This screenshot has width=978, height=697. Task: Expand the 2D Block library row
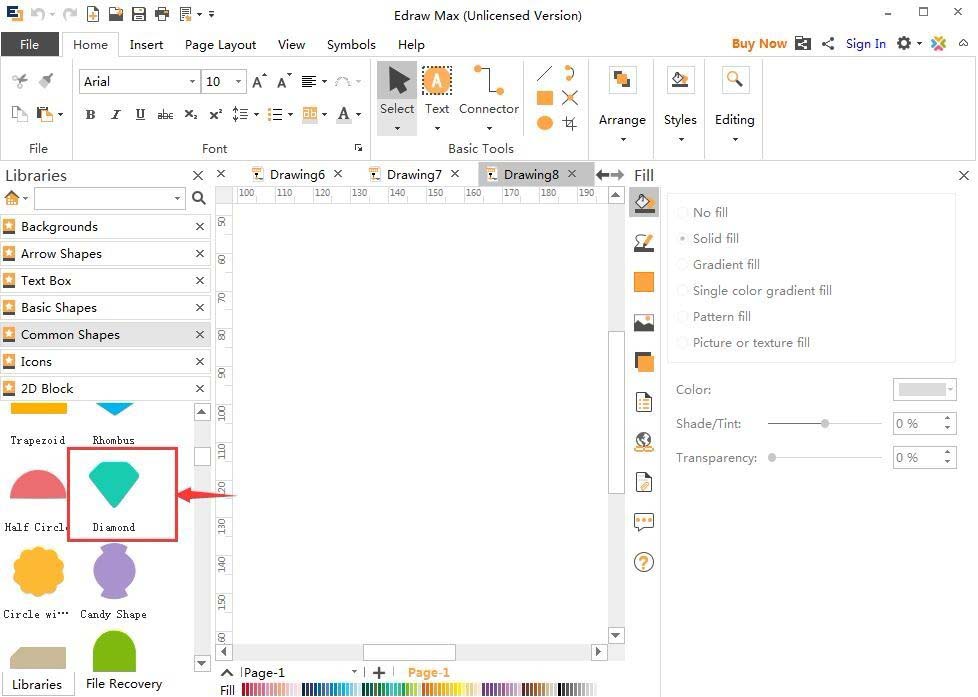coord(105,389)
